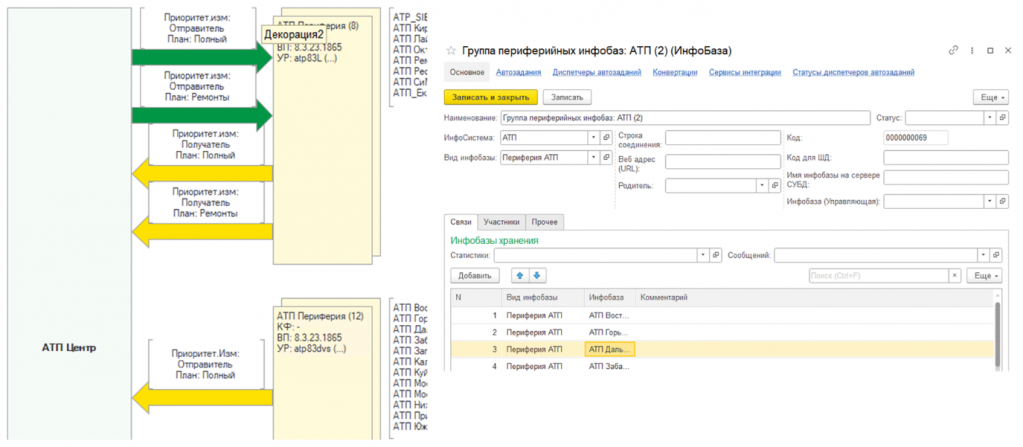1023x447 pixels.
Task: Click the Записать и закрыть button
Action: pyautogui.click(x=490, y=97)
